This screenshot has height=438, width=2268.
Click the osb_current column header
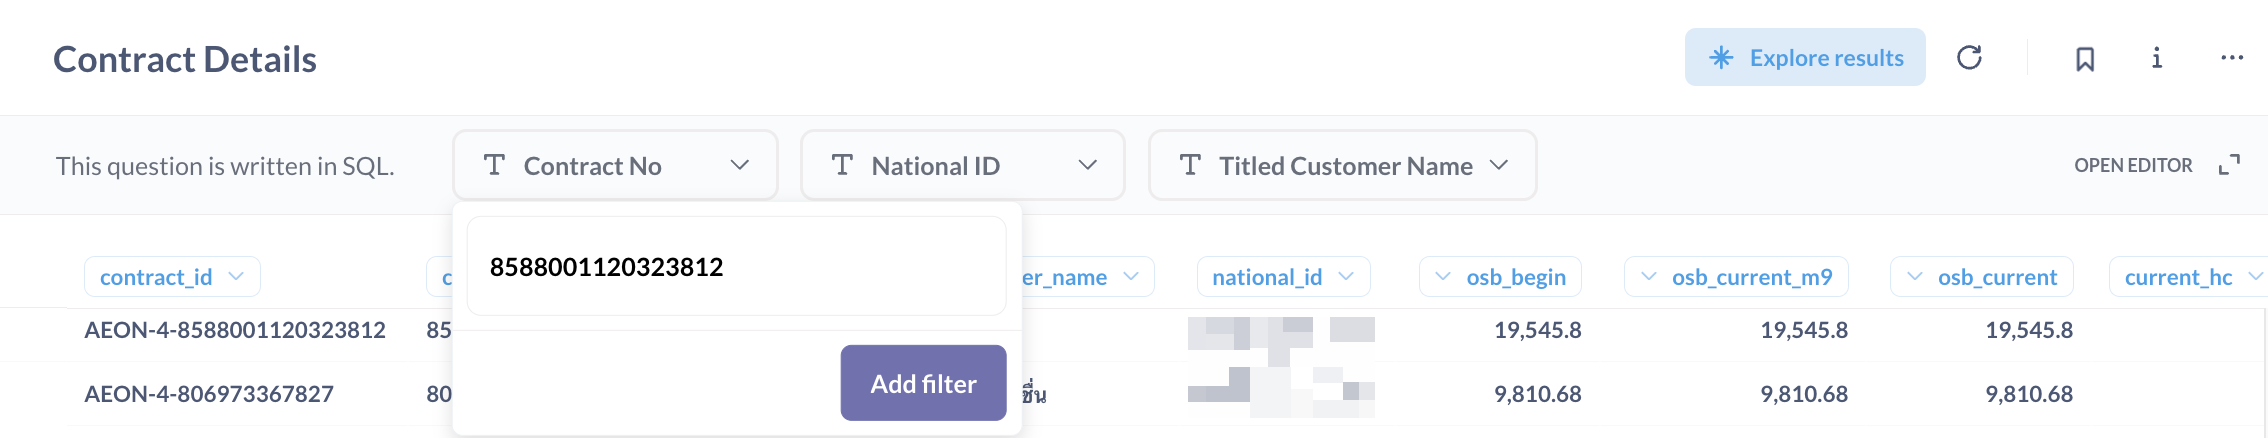(x=1981, y=277)
